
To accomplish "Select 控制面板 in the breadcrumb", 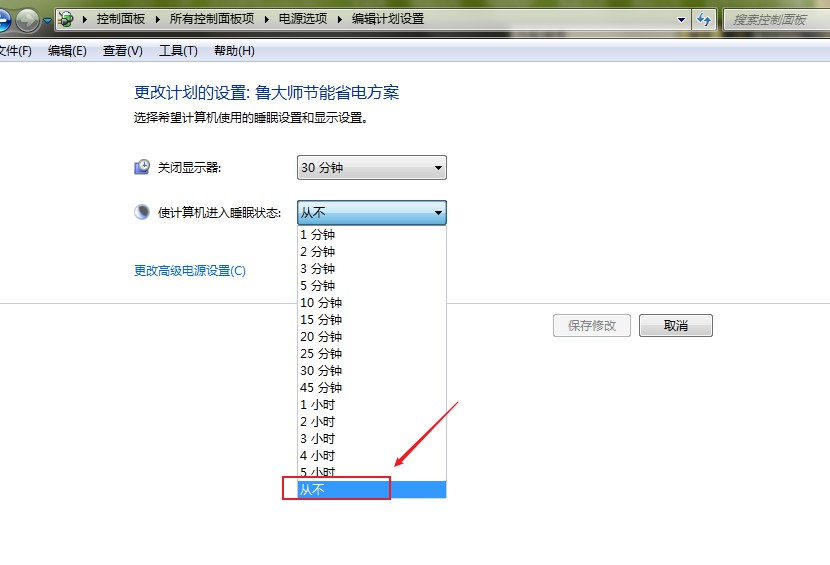I will tap(121, 19).
